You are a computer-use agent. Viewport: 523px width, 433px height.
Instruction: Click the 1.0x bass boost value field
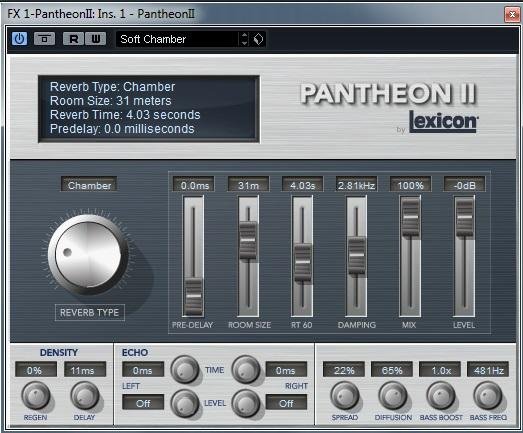click(440, 370)
